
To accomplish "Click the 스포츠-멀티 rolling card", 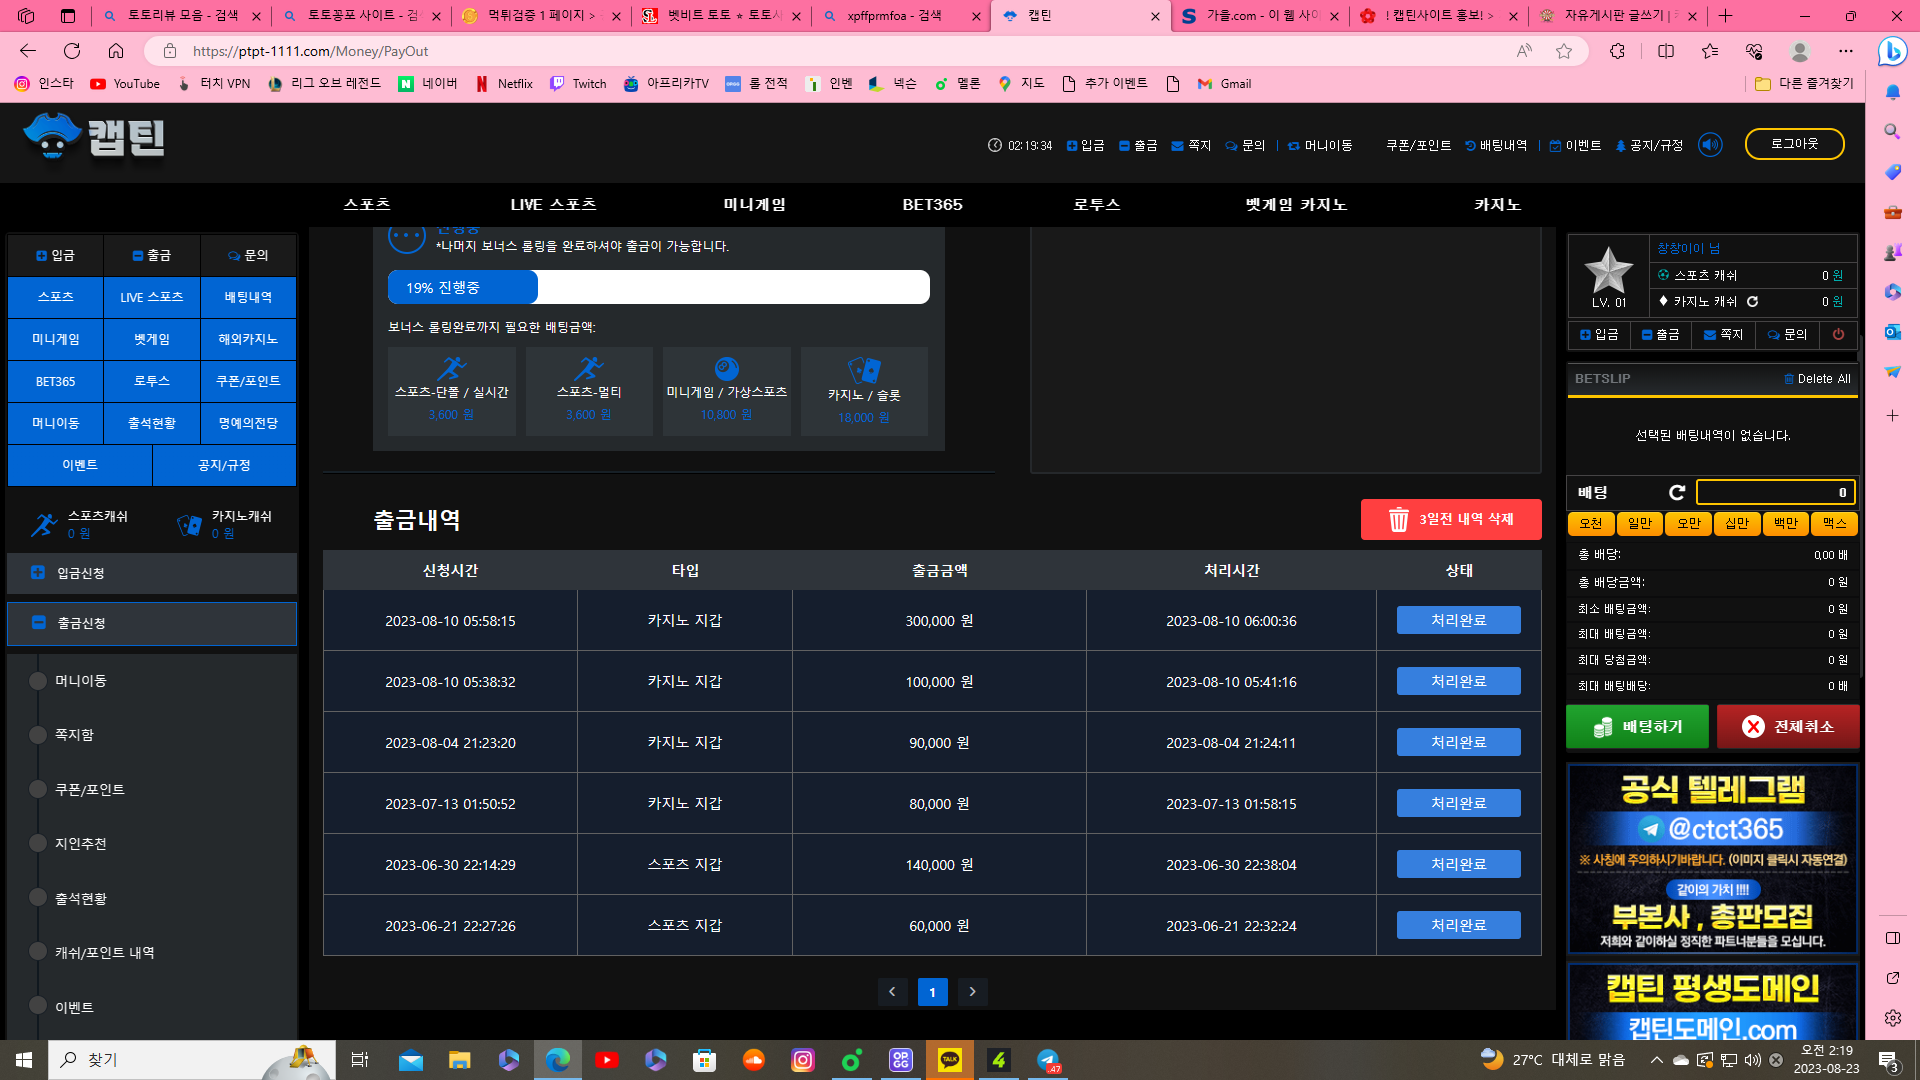I will pos(589,391).
